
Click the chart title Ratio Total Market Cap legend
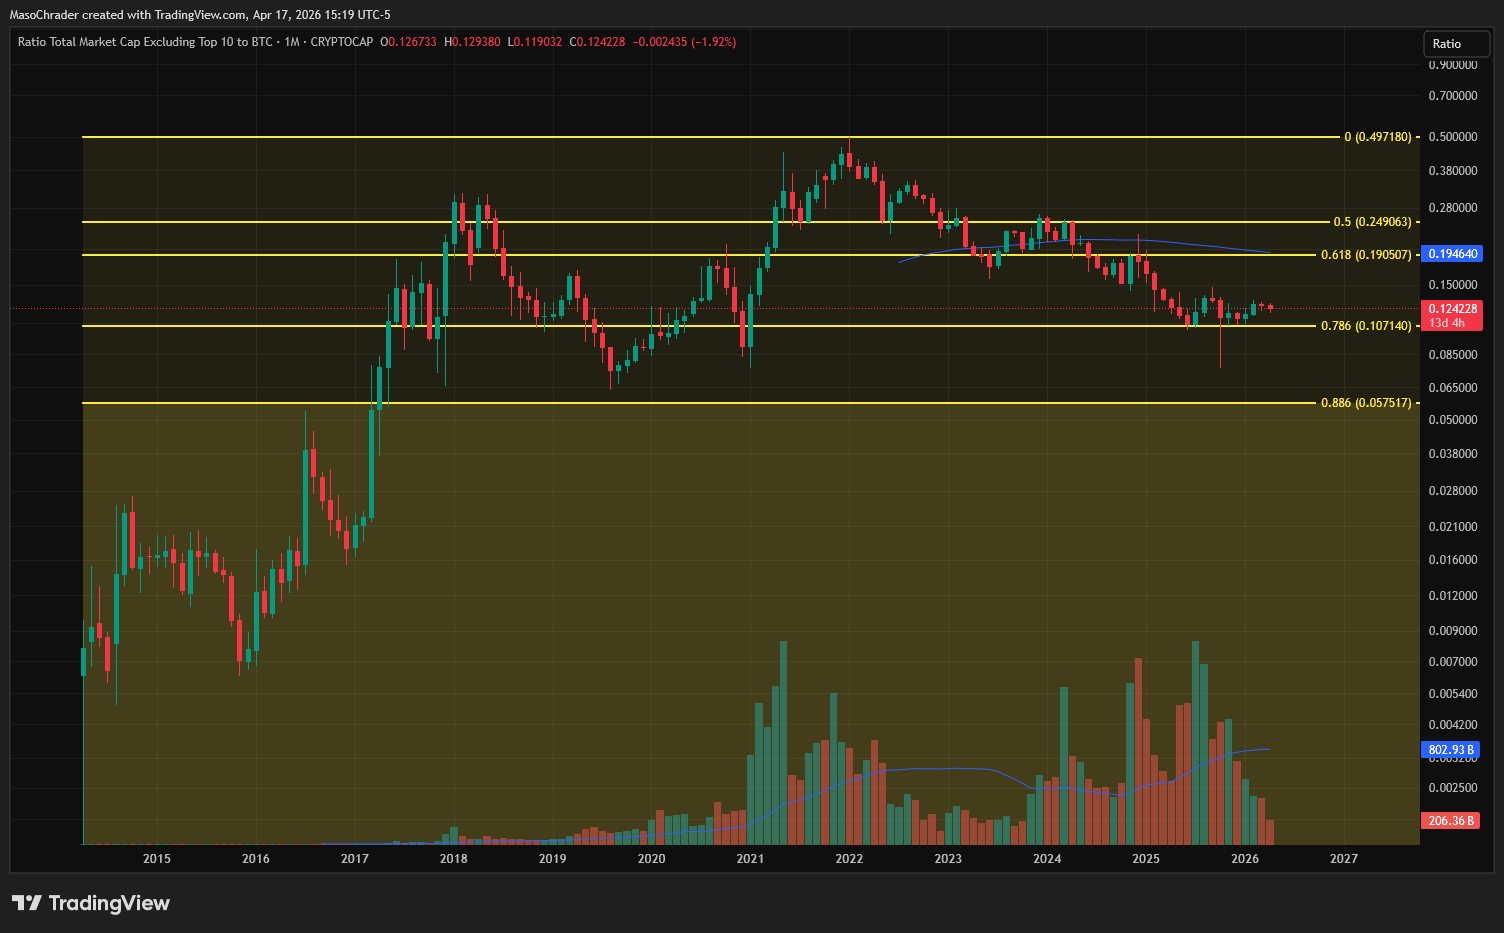pos(145,42)
